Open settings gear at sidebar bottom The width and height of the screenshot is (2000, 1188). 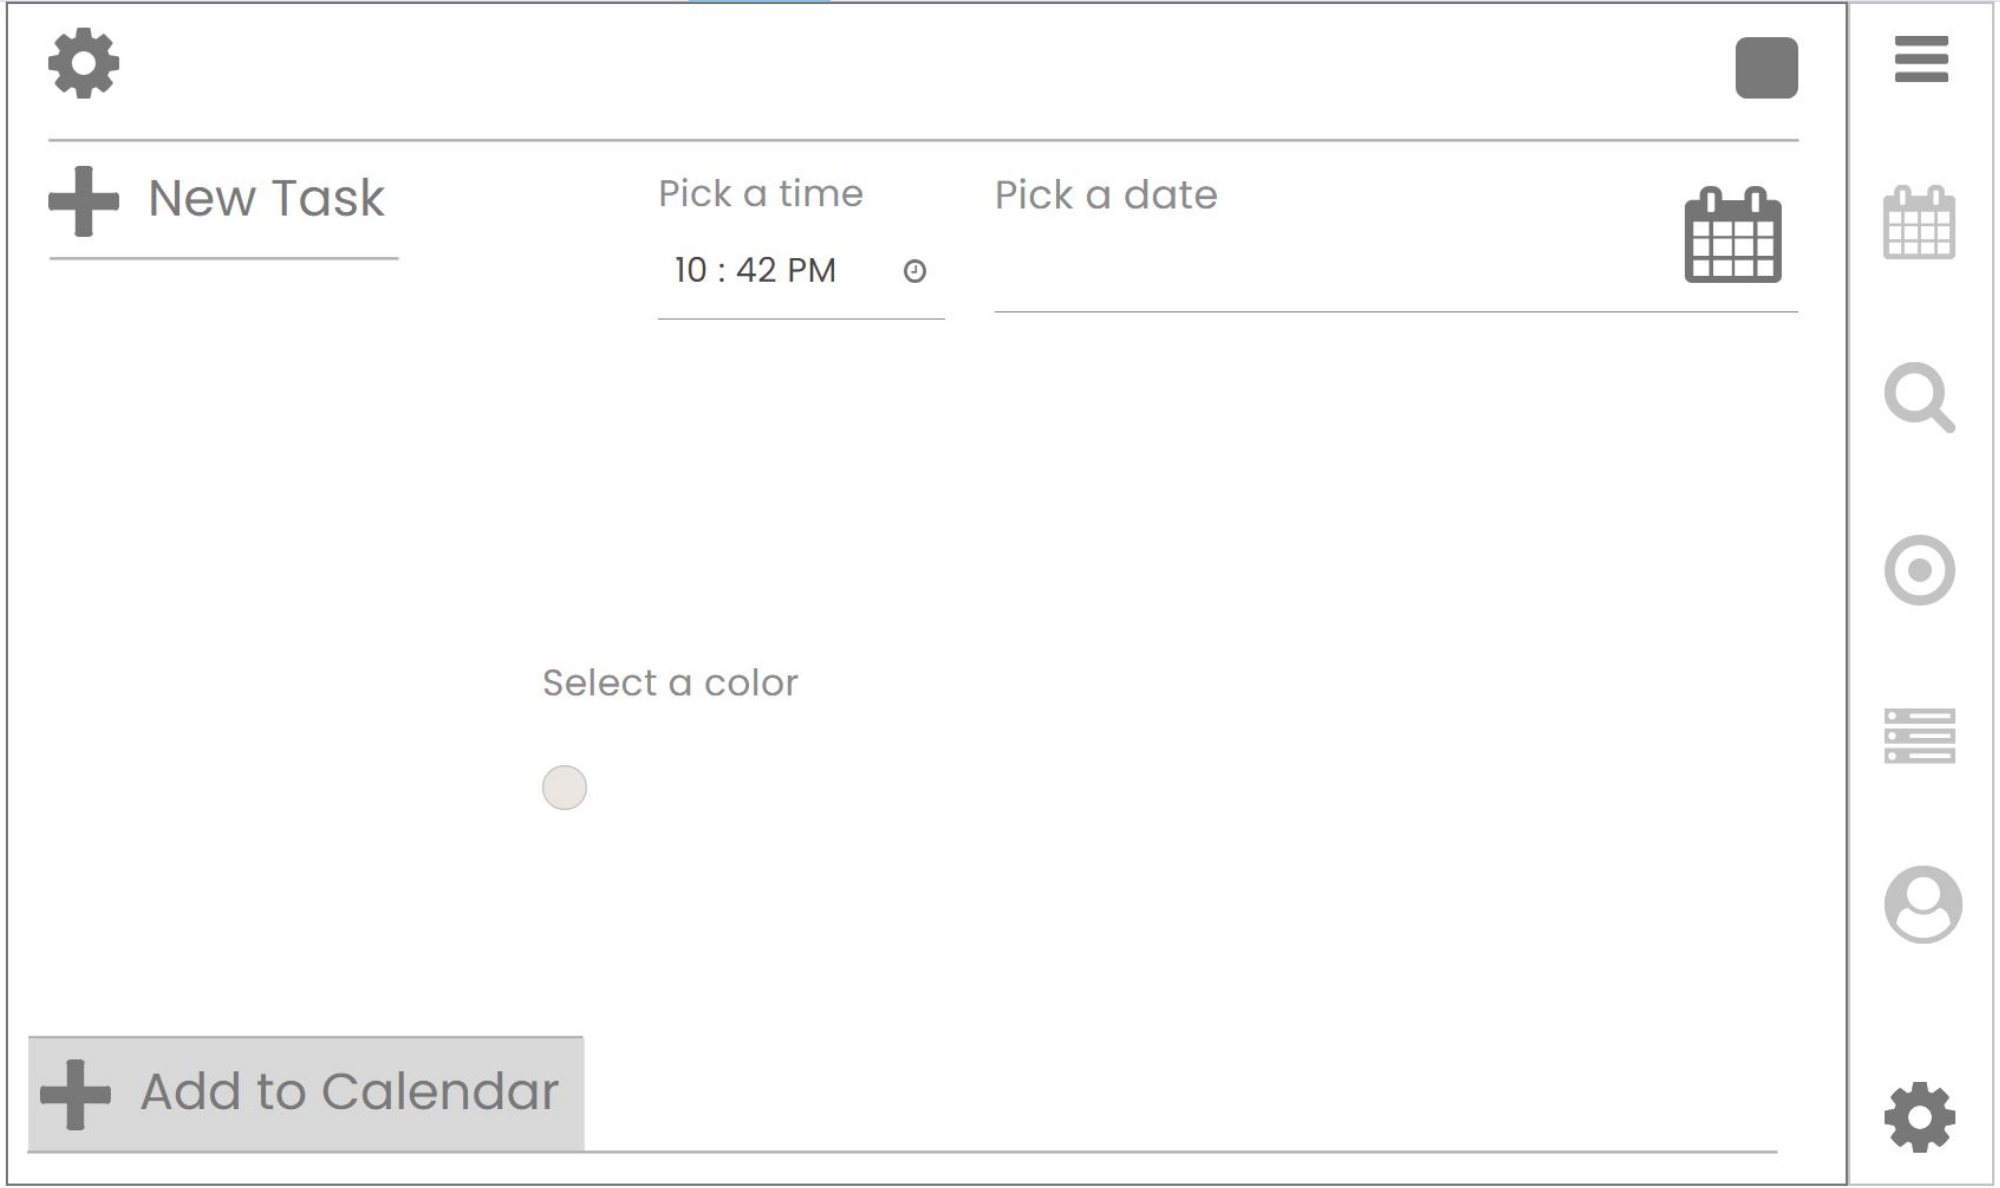pos(1919,1117)
